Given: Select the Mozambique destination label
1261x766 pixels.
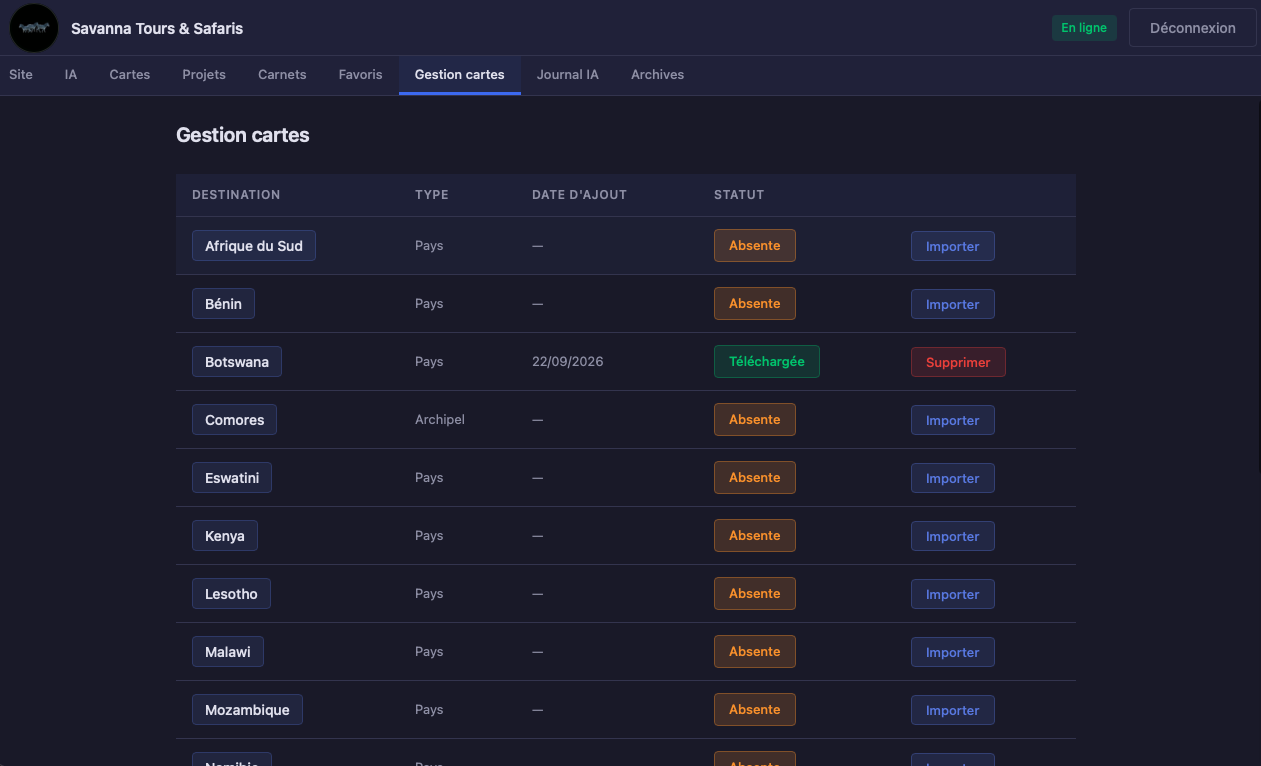Looking at the screenshot, I should (x=247, y=710).
